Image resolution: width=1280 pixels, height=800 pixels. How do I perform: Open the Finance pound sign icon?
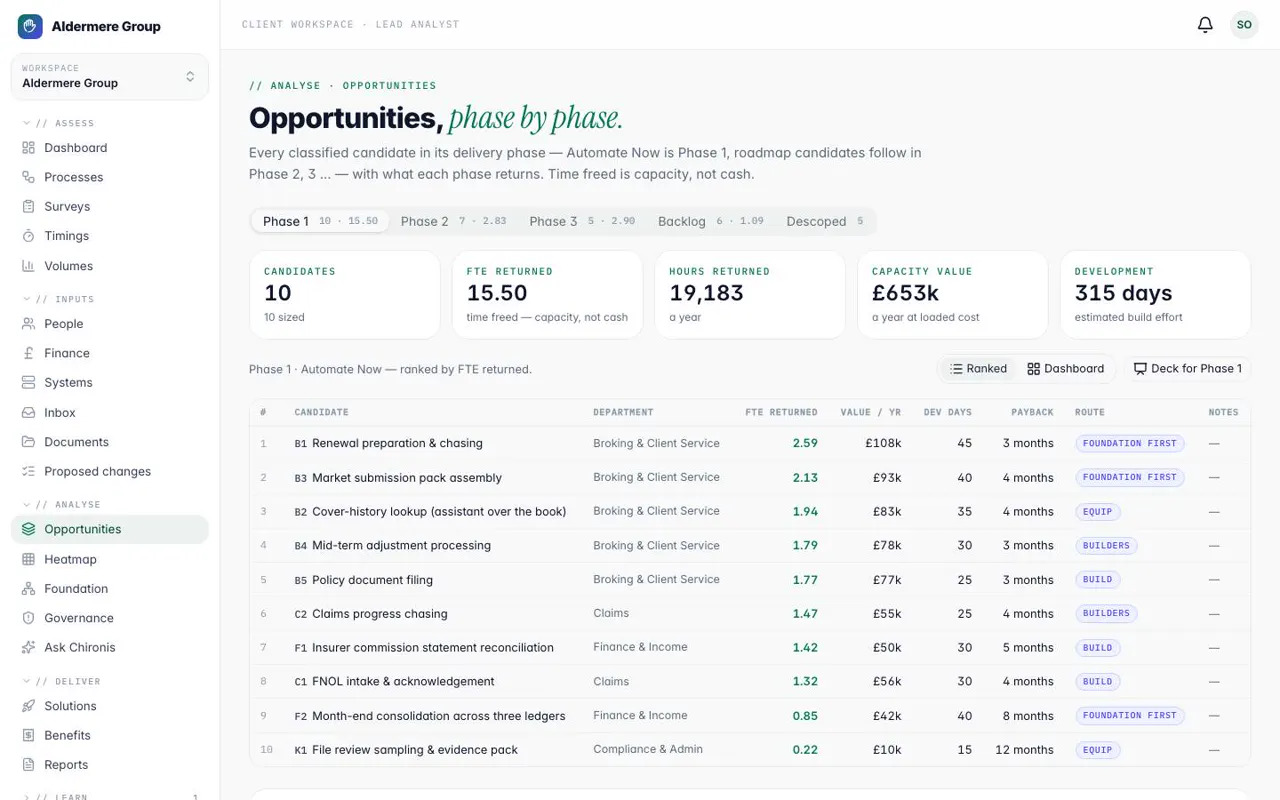click(28, 353)
